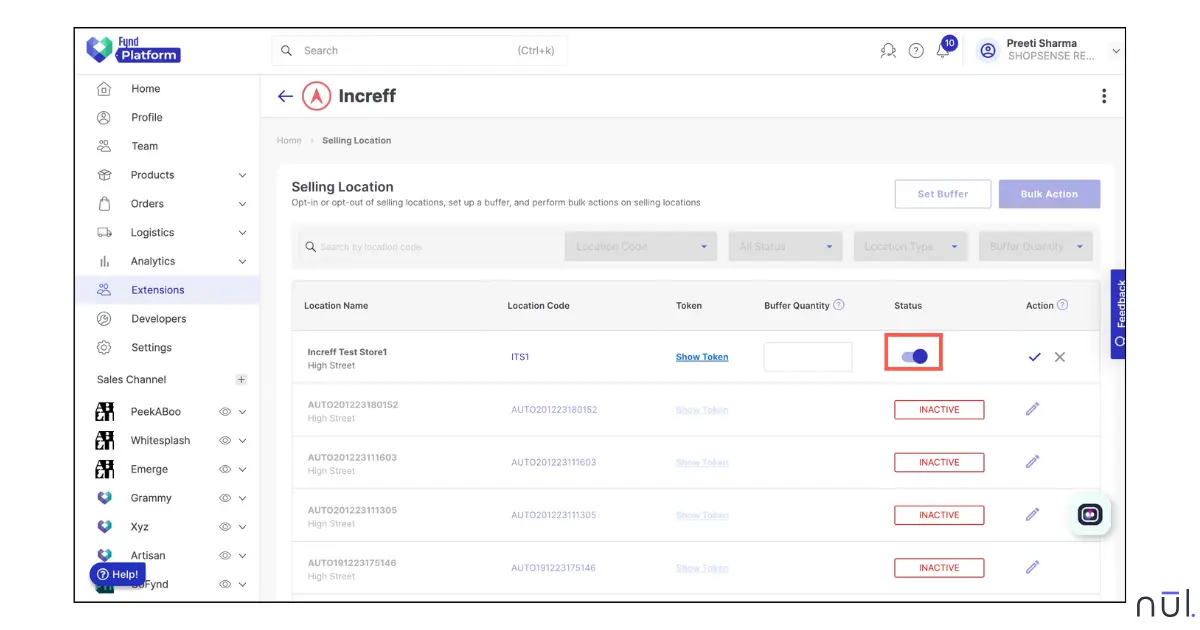
Task: Select Extensions in sidebar
Action: tap(167, 290)
